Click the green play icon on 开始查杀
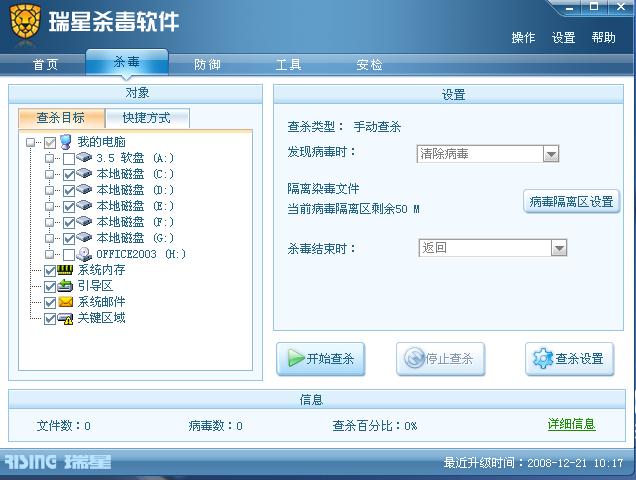 coord(296,358)
